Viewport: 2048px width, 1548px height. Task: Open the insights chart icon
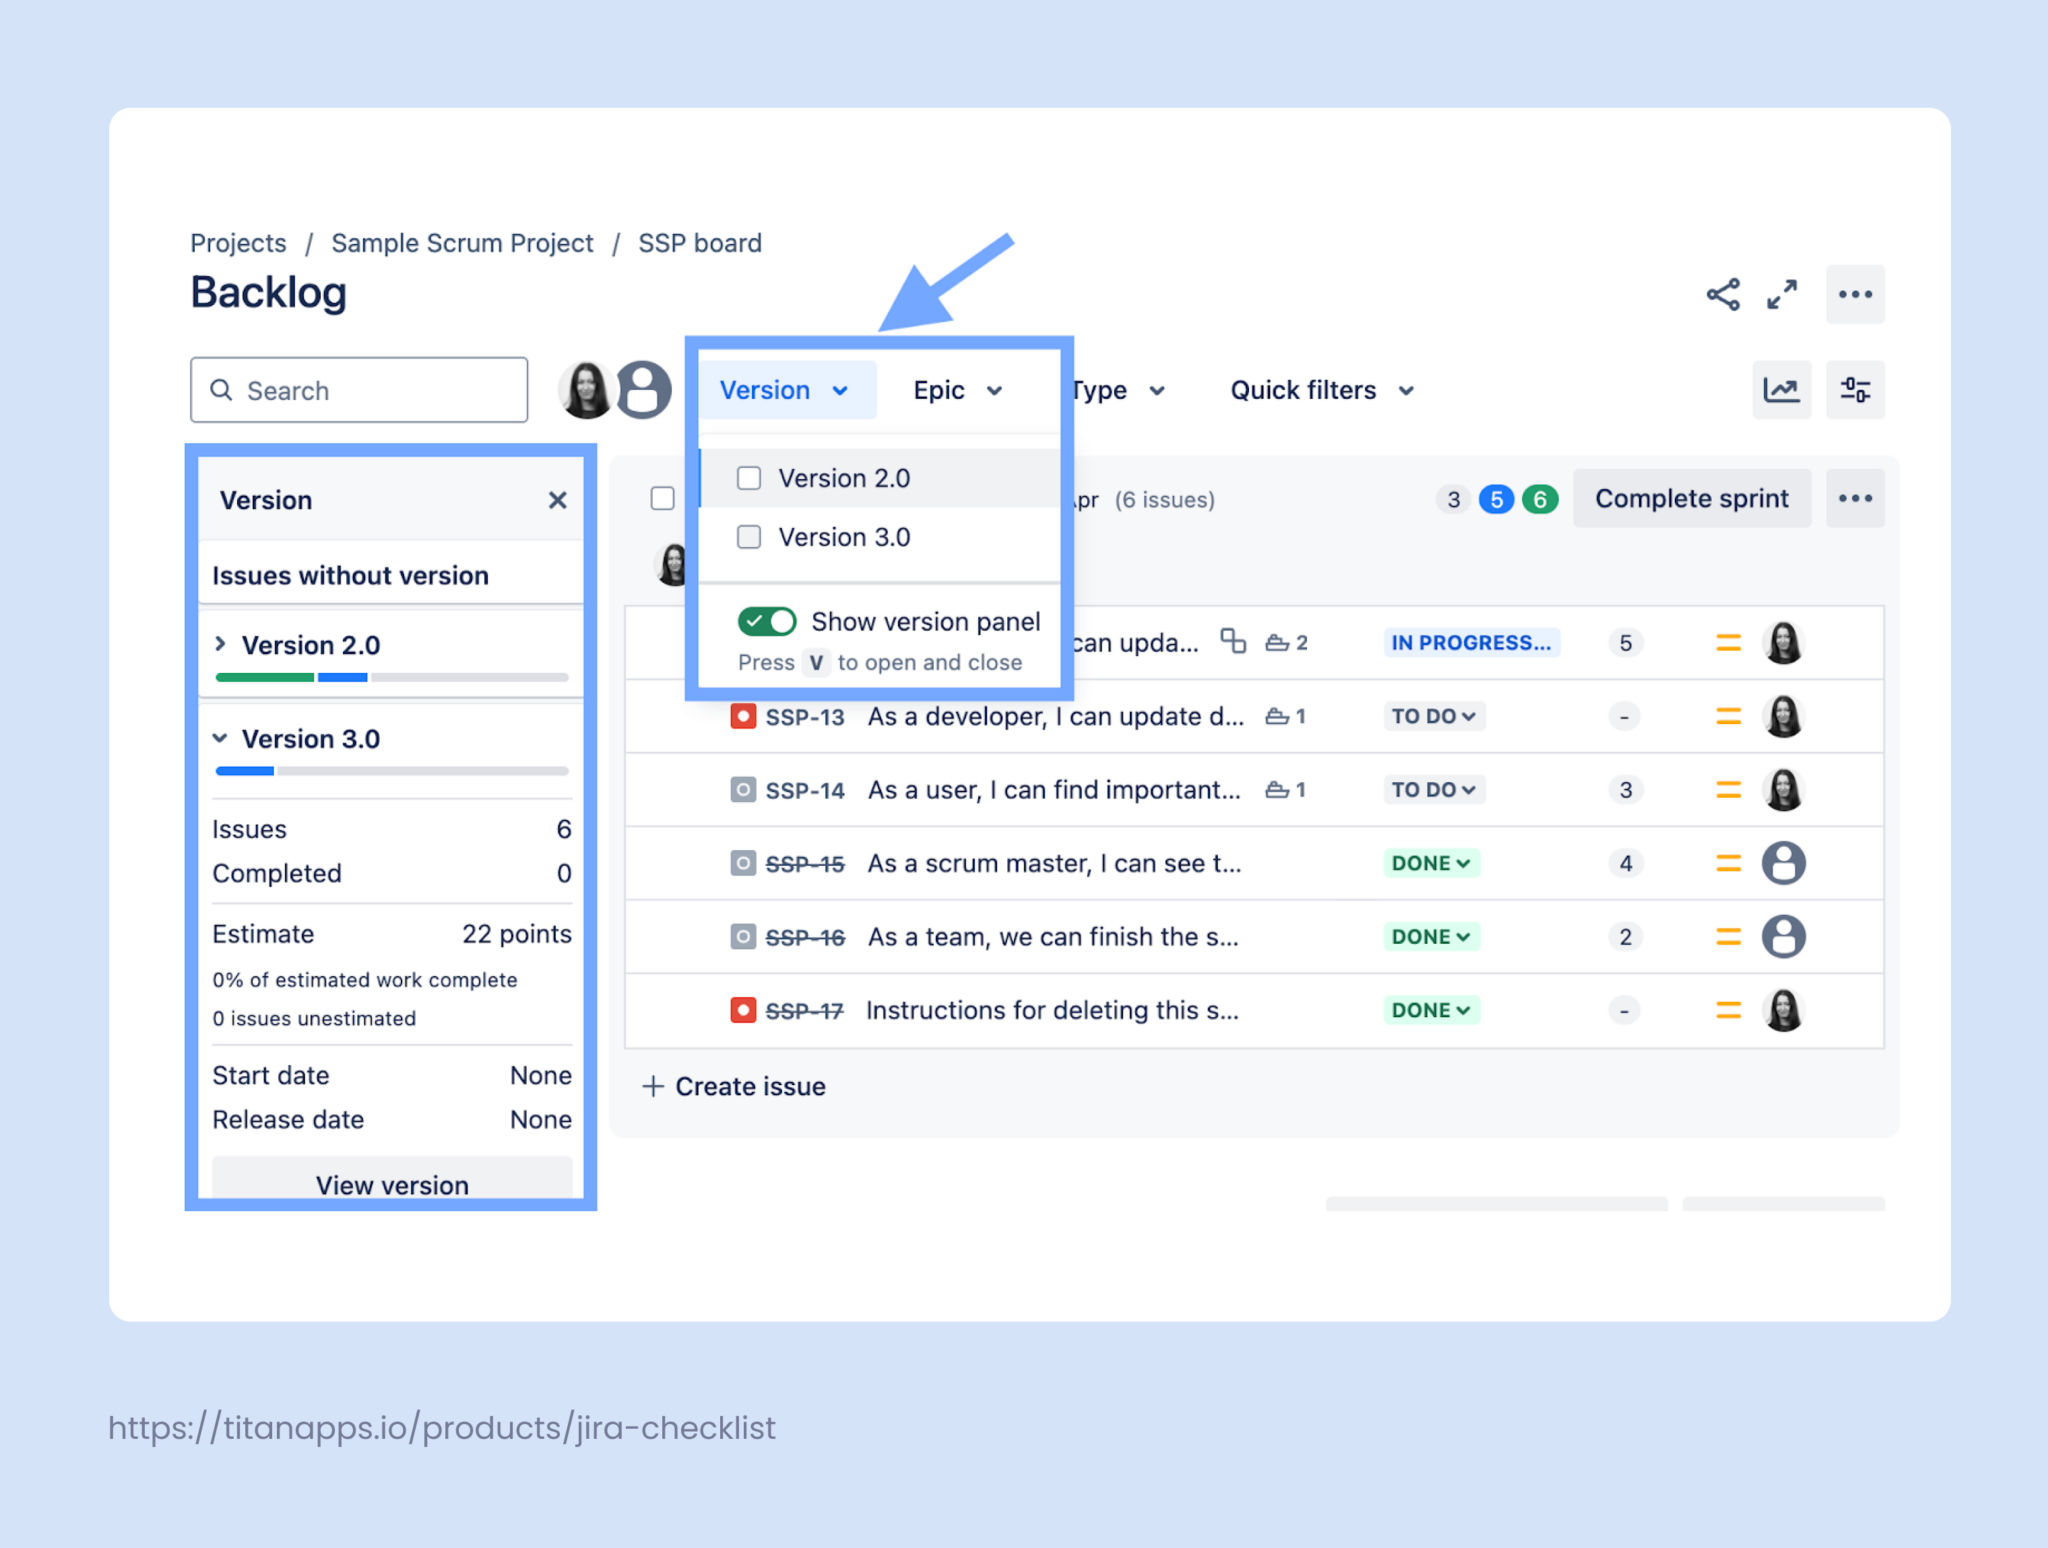pyautogui.click(x=1781, y=390)
